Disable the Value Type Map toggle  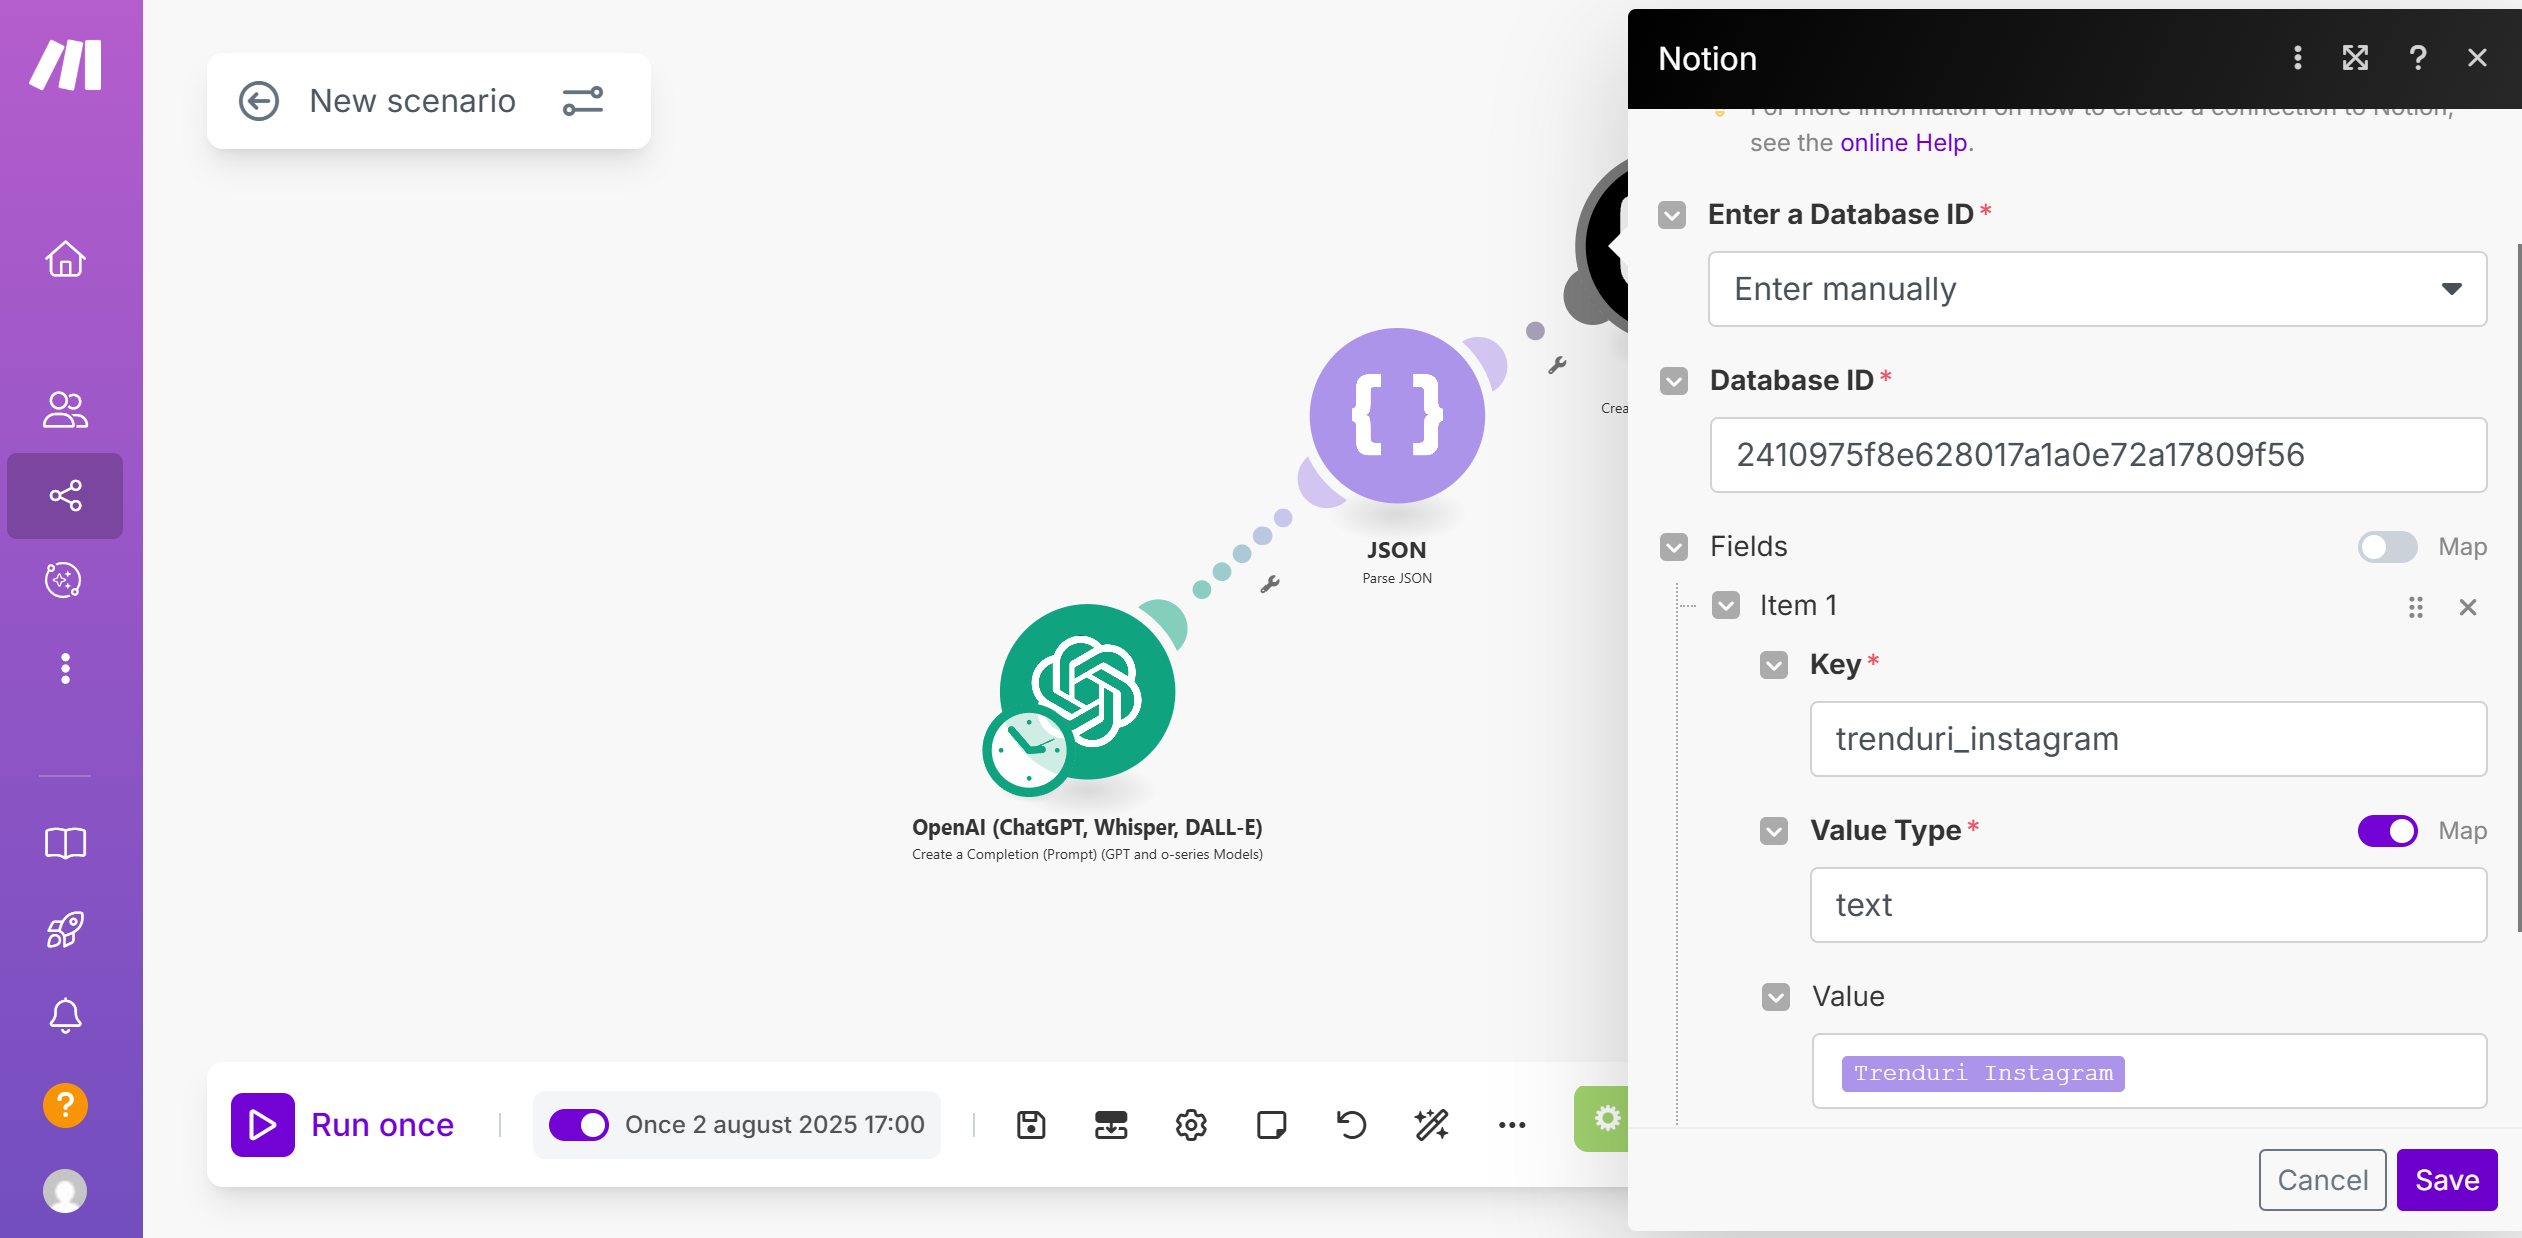(x=2387, y=830)
